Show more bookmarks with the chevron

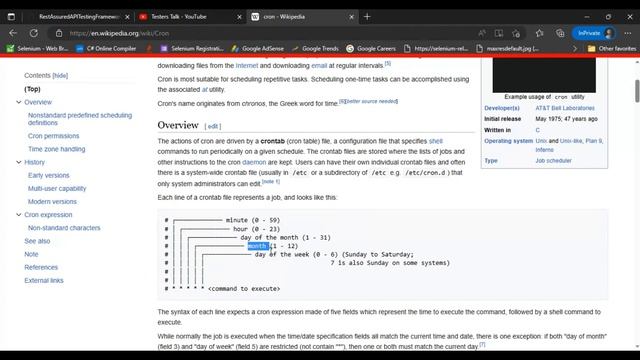[575, 49]
